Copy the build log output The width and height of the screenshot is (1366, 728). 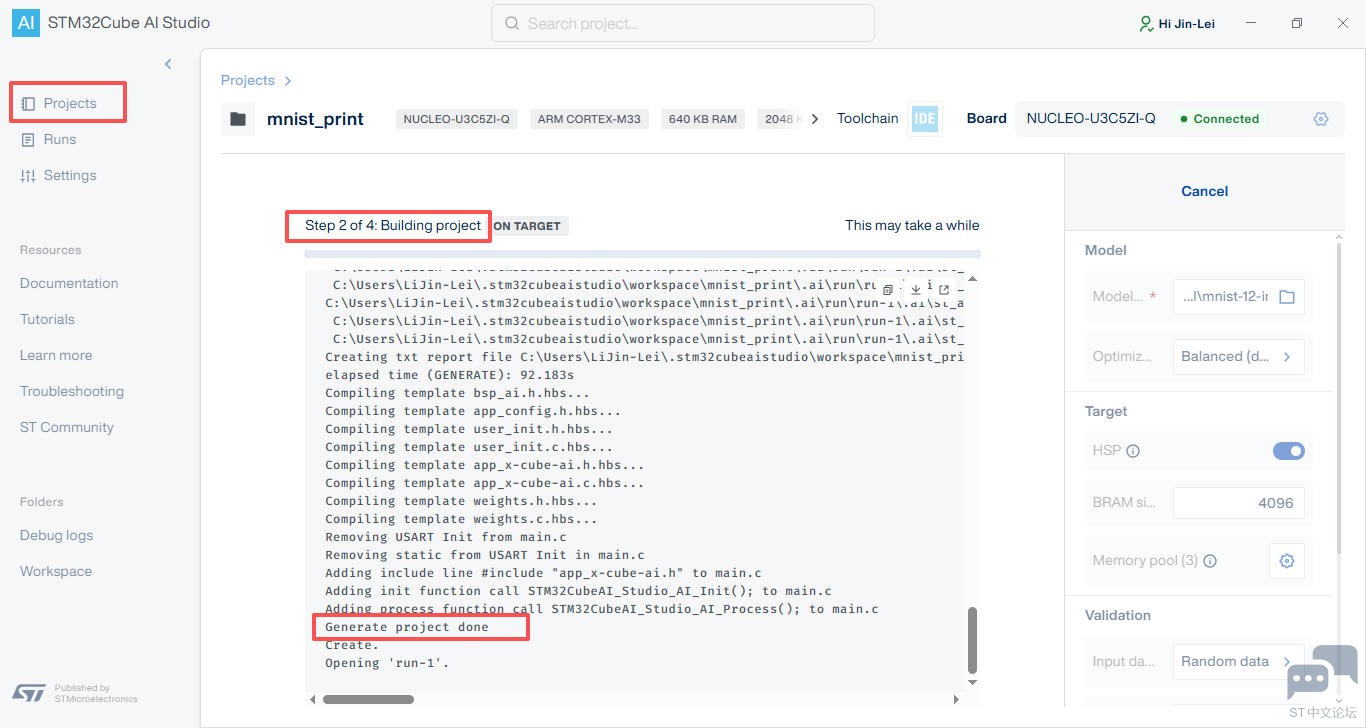[x=887, y=290]
